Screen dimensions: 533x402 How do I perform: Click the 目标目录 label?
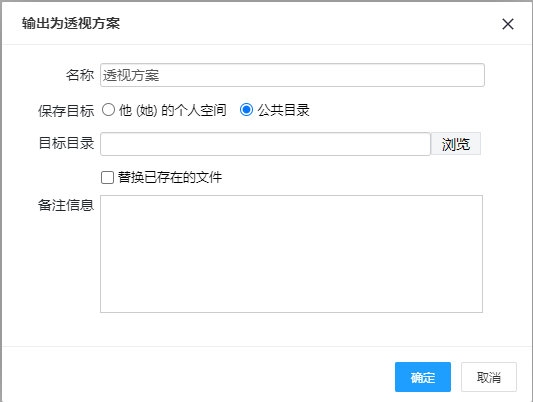tap(66, 143)
